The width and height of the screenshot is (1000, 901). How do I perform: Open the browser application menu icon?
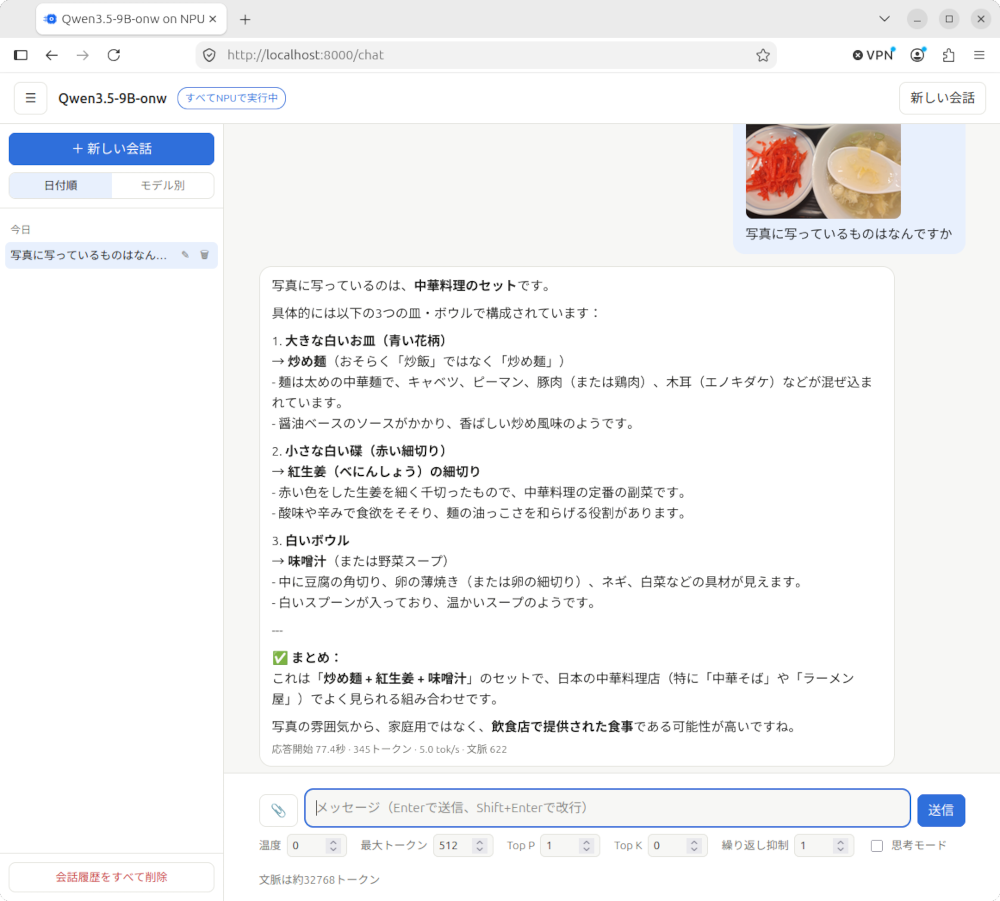click(x=980, y=55)
